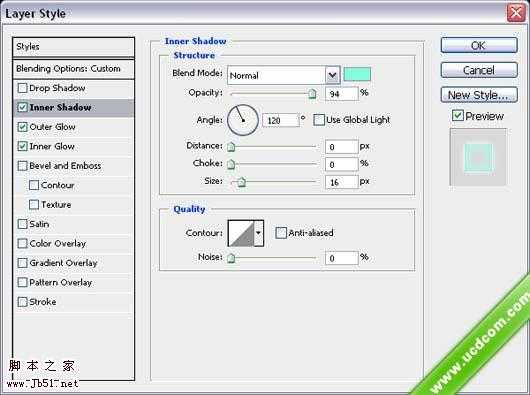The image size is (530, 395).
Task: Click the Distance slider handle
Action: (x=231, y=147)
